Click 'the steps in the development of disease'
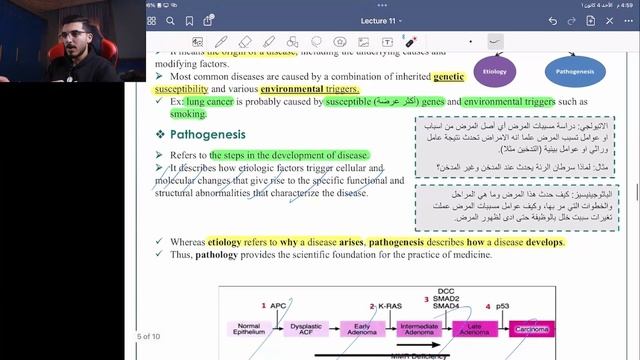 point(289,155)
